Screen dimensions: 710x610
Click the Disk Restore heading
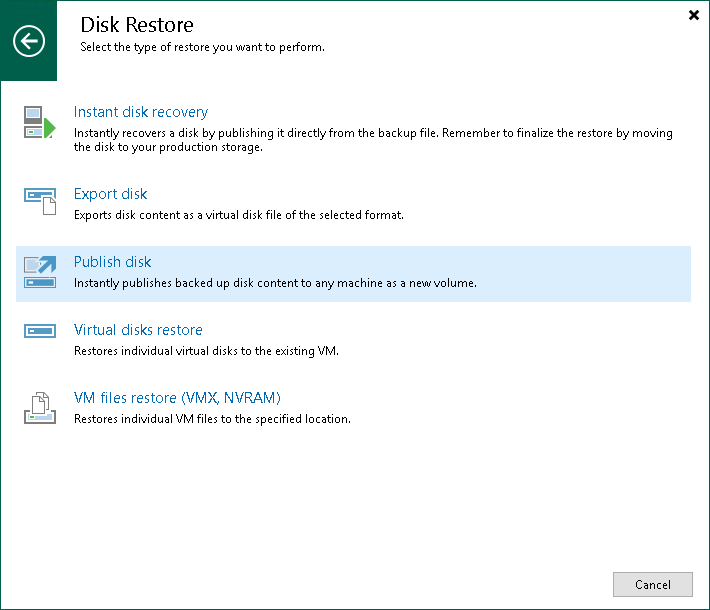point(137,24)
